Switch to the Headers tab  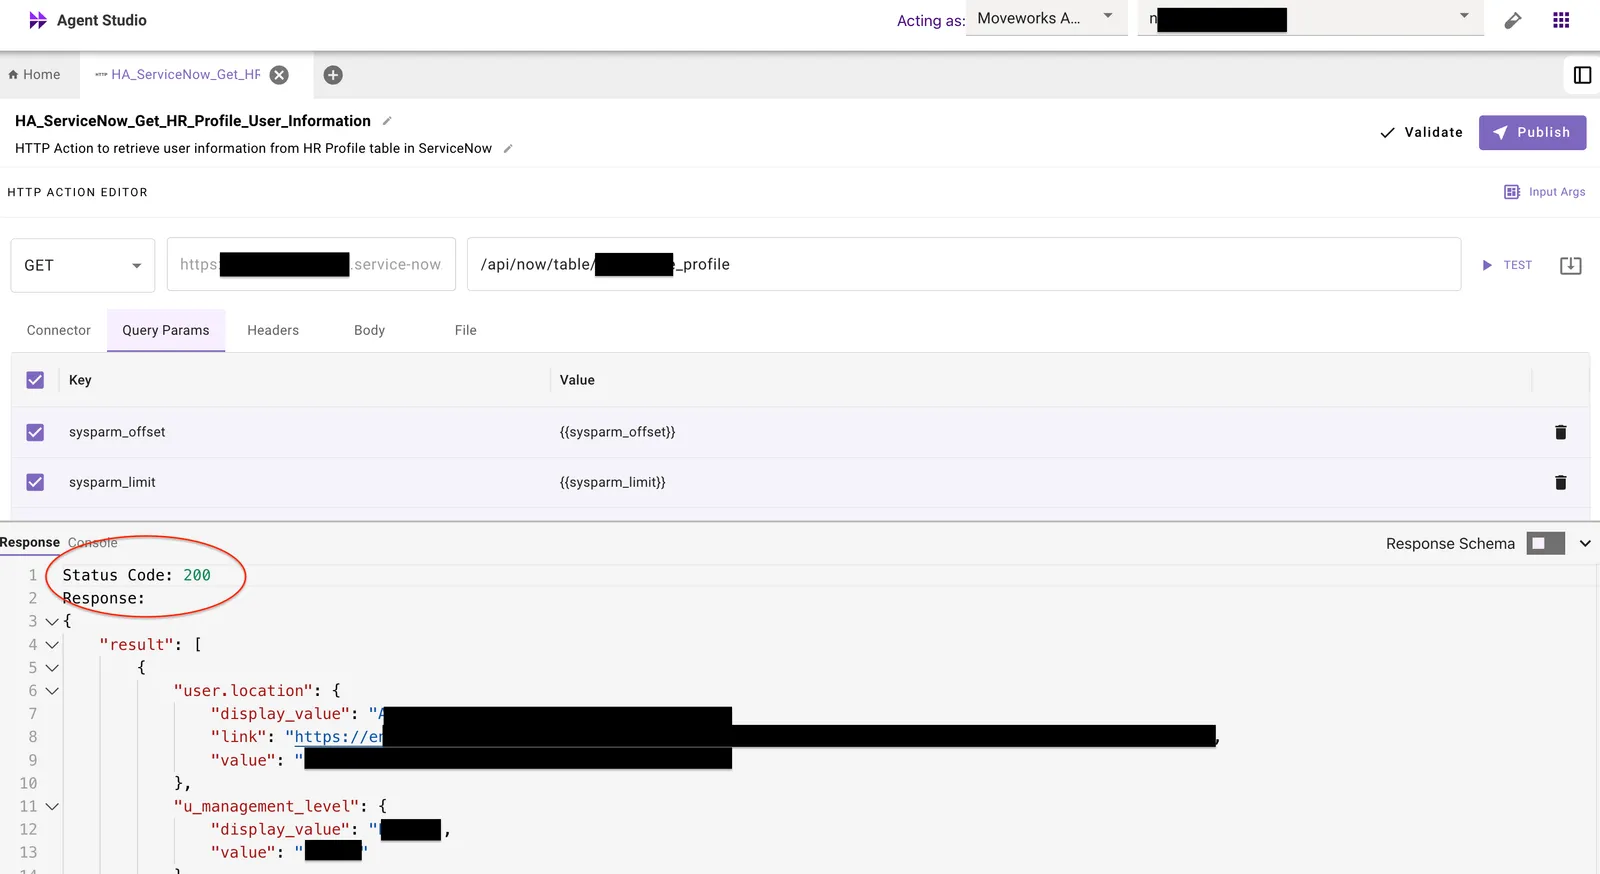click(x=273, y=330)
